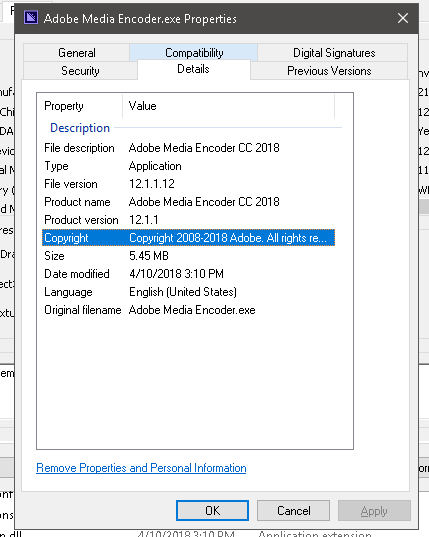429x537 pixels.
Task: Switch to the Security tab
Action: coord(80,71)
